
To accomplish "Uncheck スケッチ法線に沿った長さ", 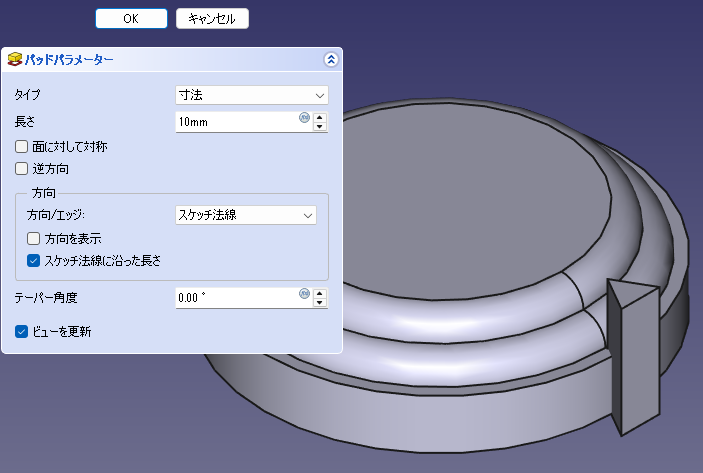I will click(x=34, y=260).
